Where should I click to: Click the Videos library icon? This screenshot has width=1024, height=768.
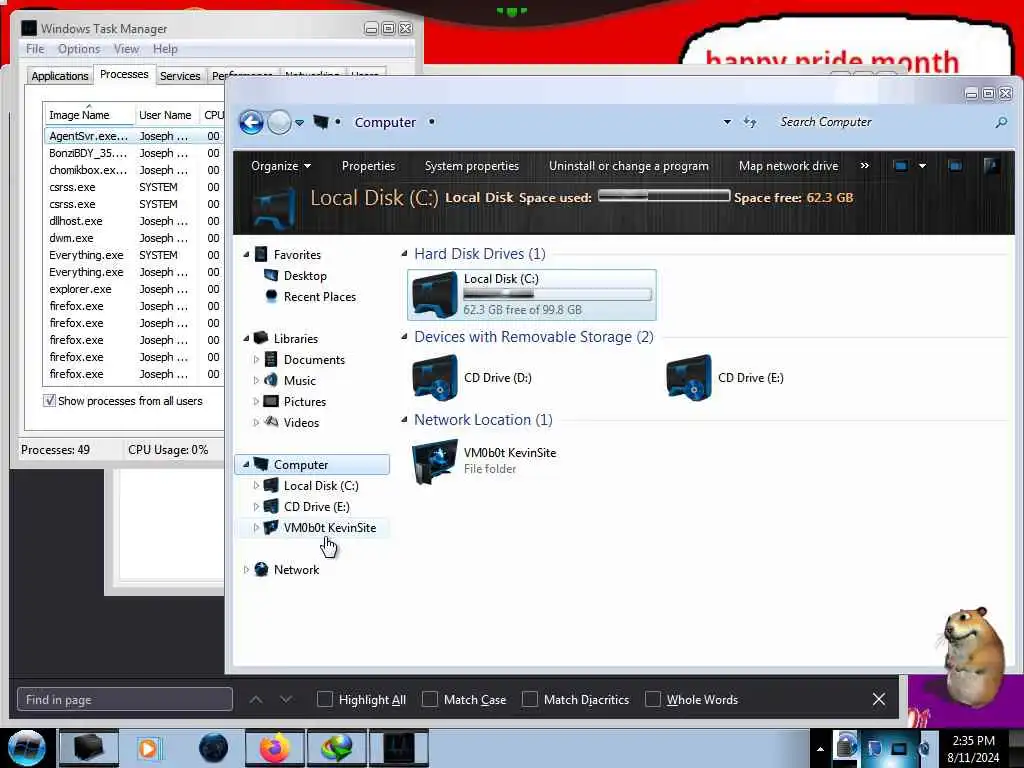point(271,423)
